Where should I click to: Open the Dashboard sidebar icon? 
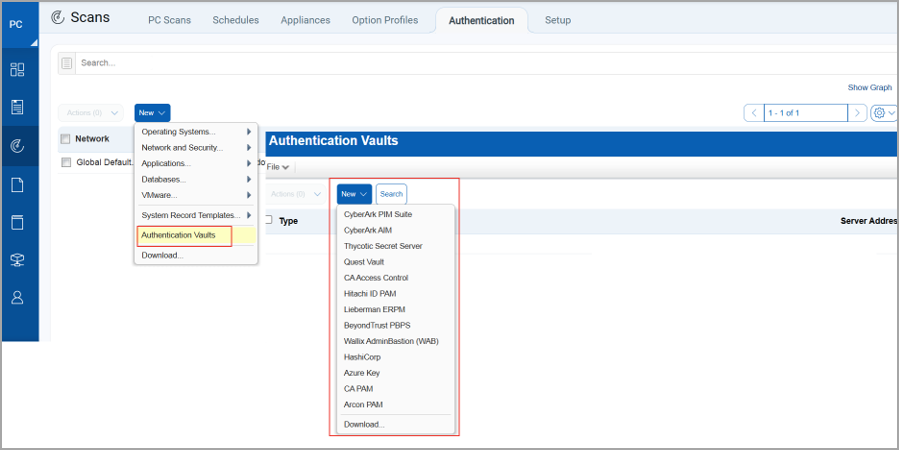[17, 69]
